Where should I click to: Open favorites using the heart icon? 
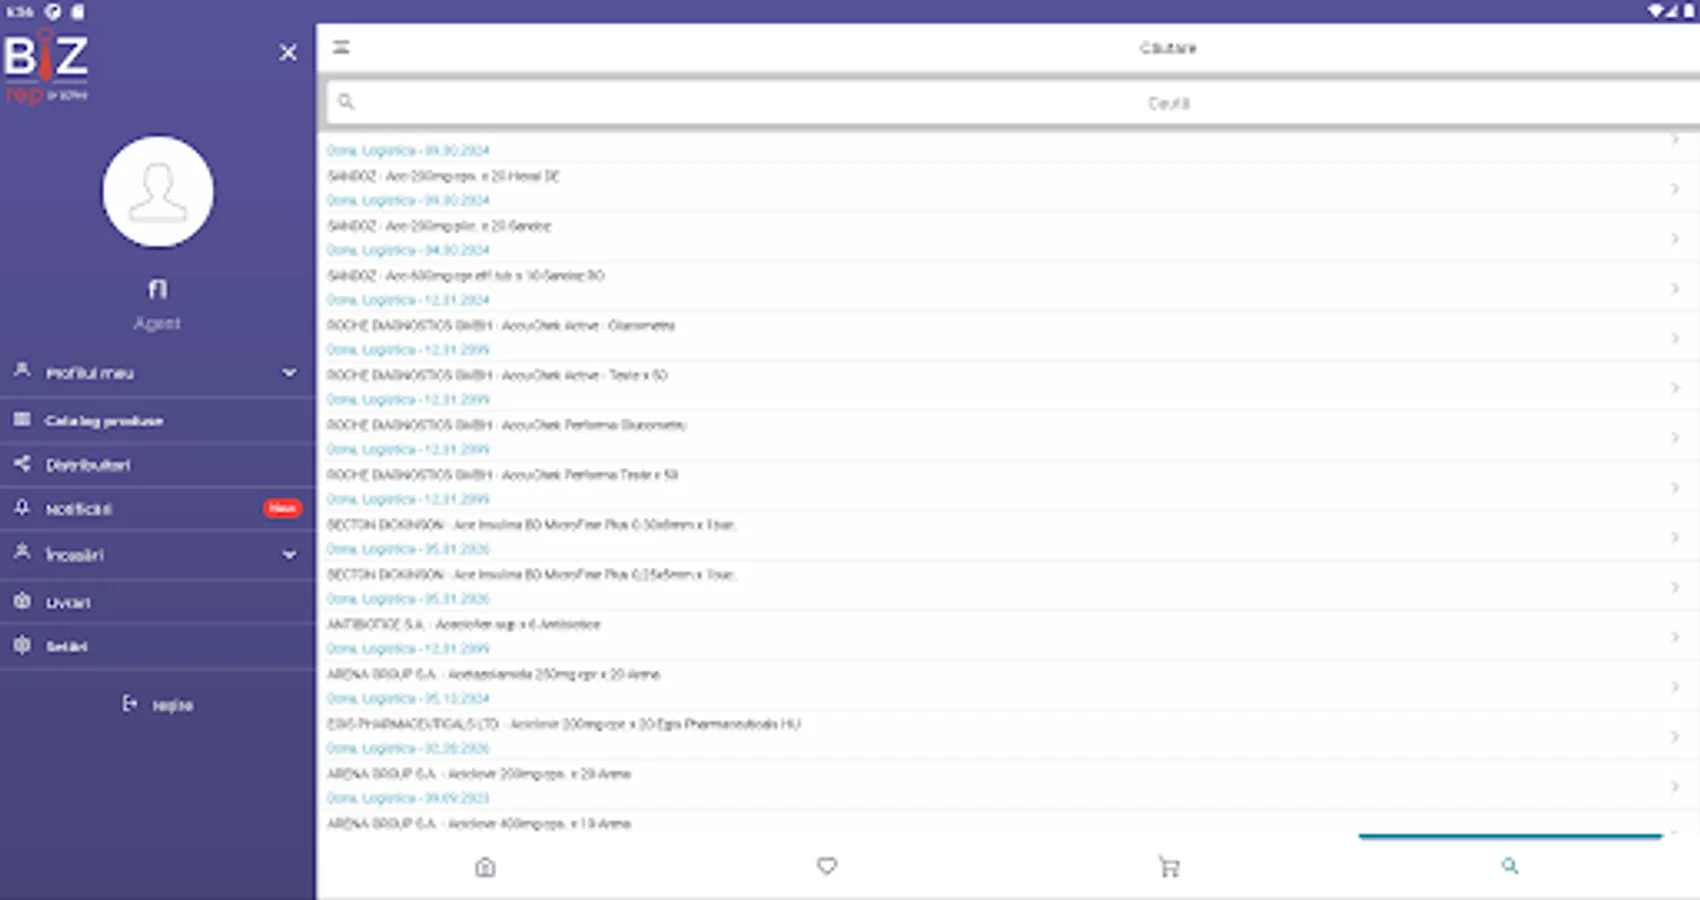[826, 867]
